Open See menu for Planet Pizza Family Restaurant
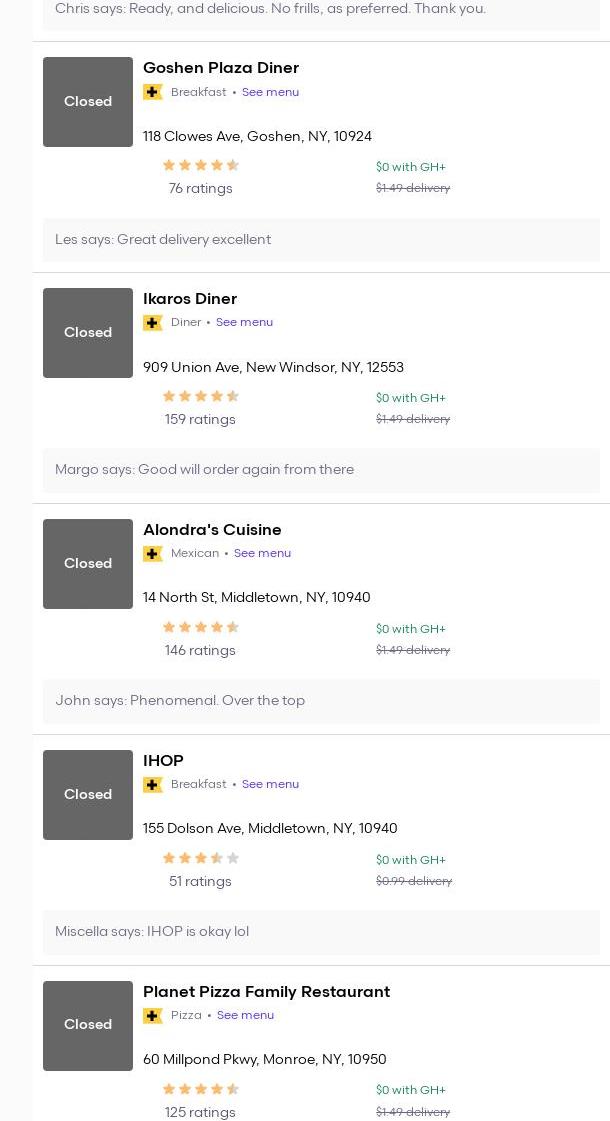This screenshot has height=1121, width=610. click(245, 1016)
